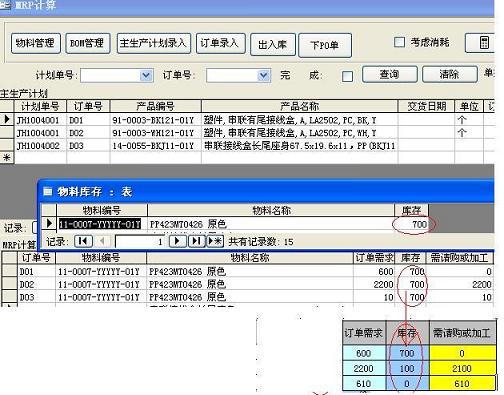Click 交货日期 column header

427,106
